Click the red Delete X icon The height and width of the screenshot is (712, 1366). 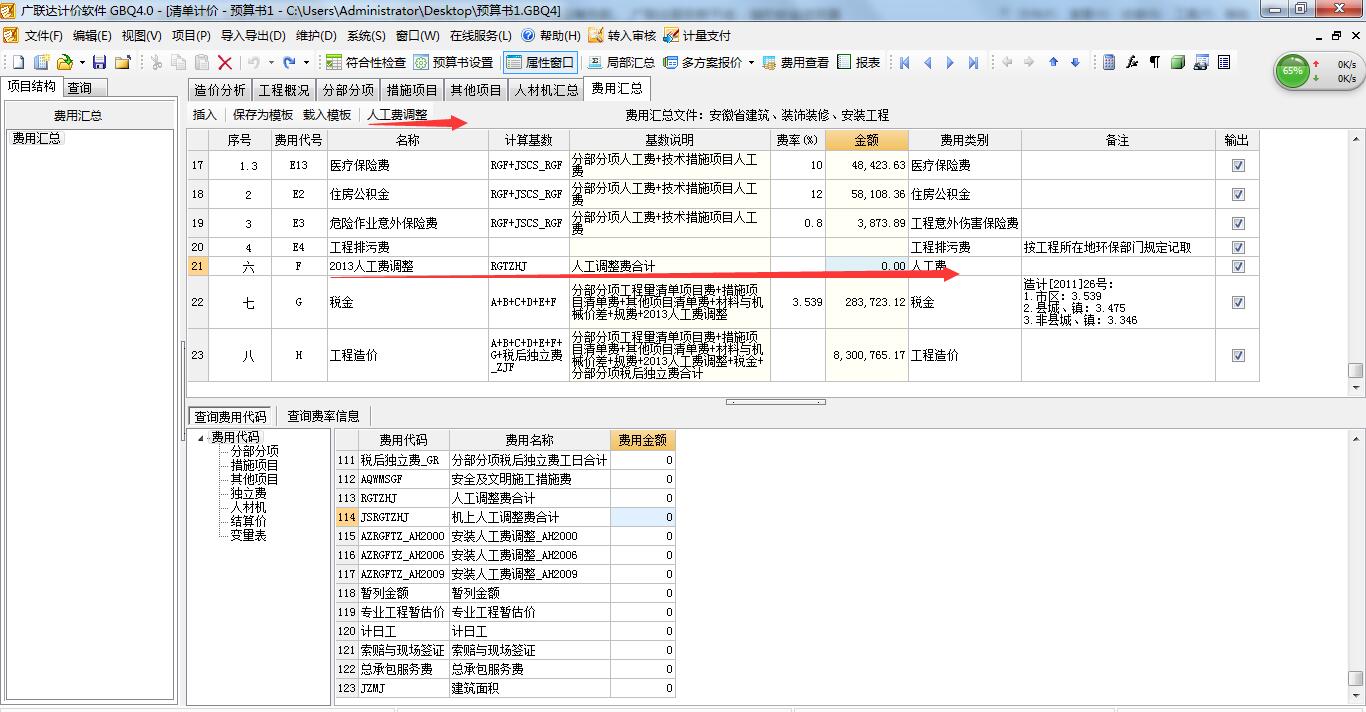point(225,62)
